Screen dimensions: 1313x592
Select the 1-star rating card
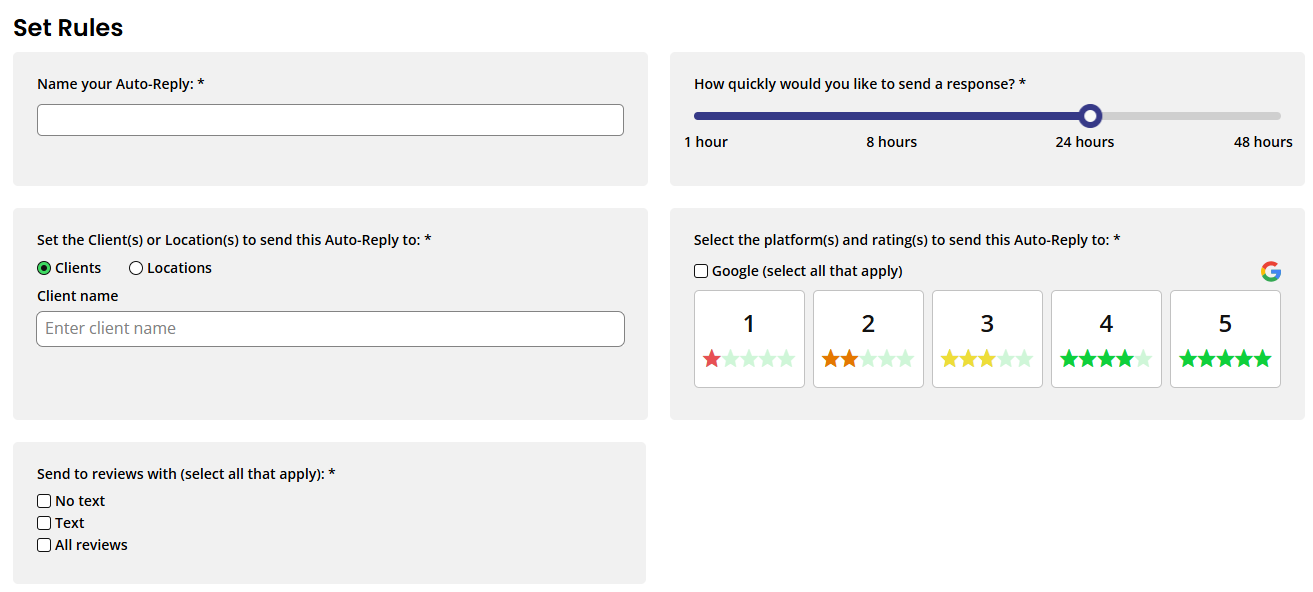click(749, 339)
